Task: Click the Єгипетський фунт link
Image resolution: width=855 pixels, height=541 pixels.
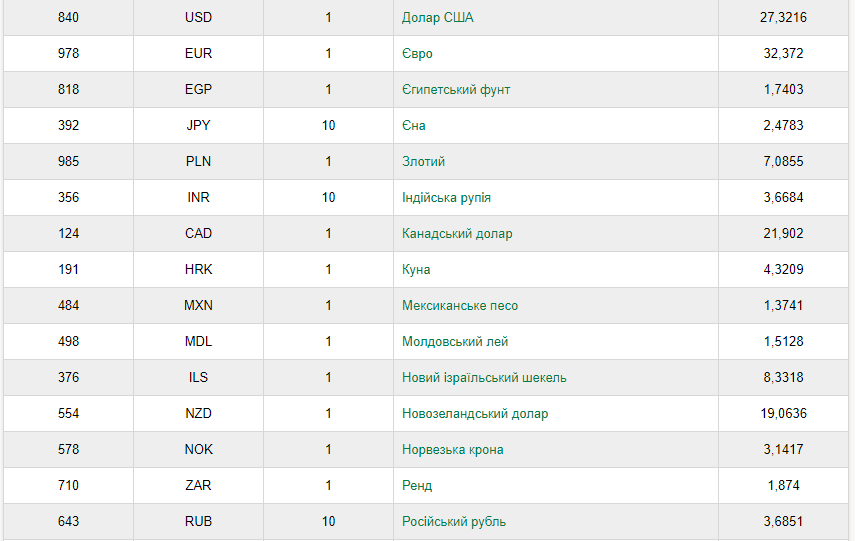Action: (x=456, y=89)
